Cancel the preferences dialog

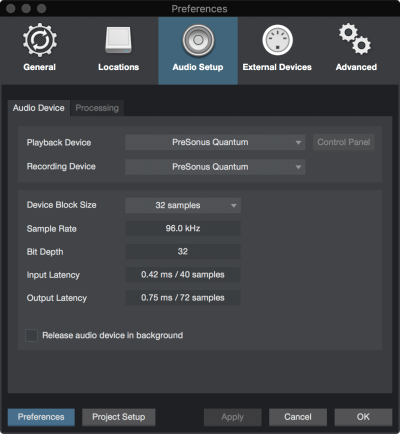tap(298, 417)
